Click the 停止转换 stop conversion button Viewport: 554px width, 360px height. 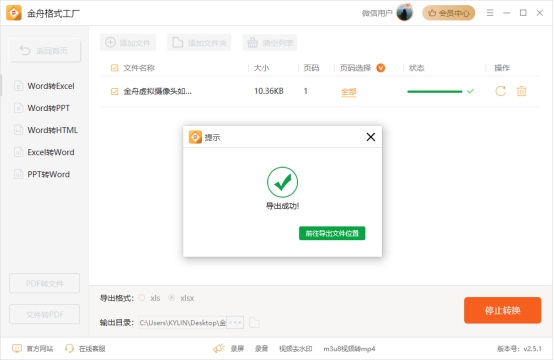(502, 310)
